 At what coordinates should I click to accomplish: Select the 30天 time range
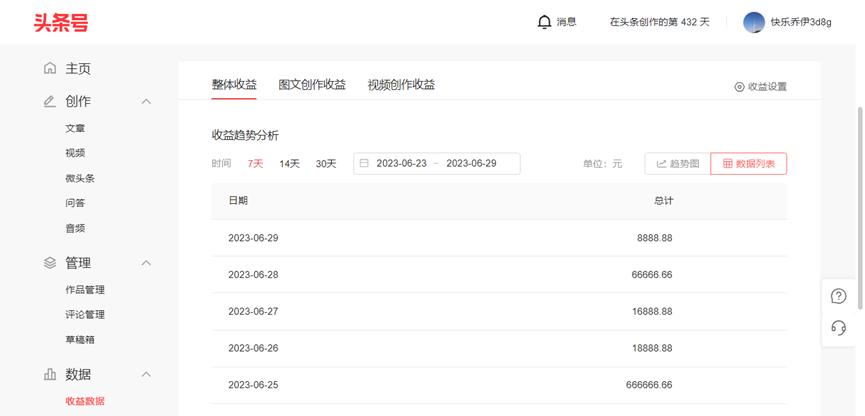(326, 163)
